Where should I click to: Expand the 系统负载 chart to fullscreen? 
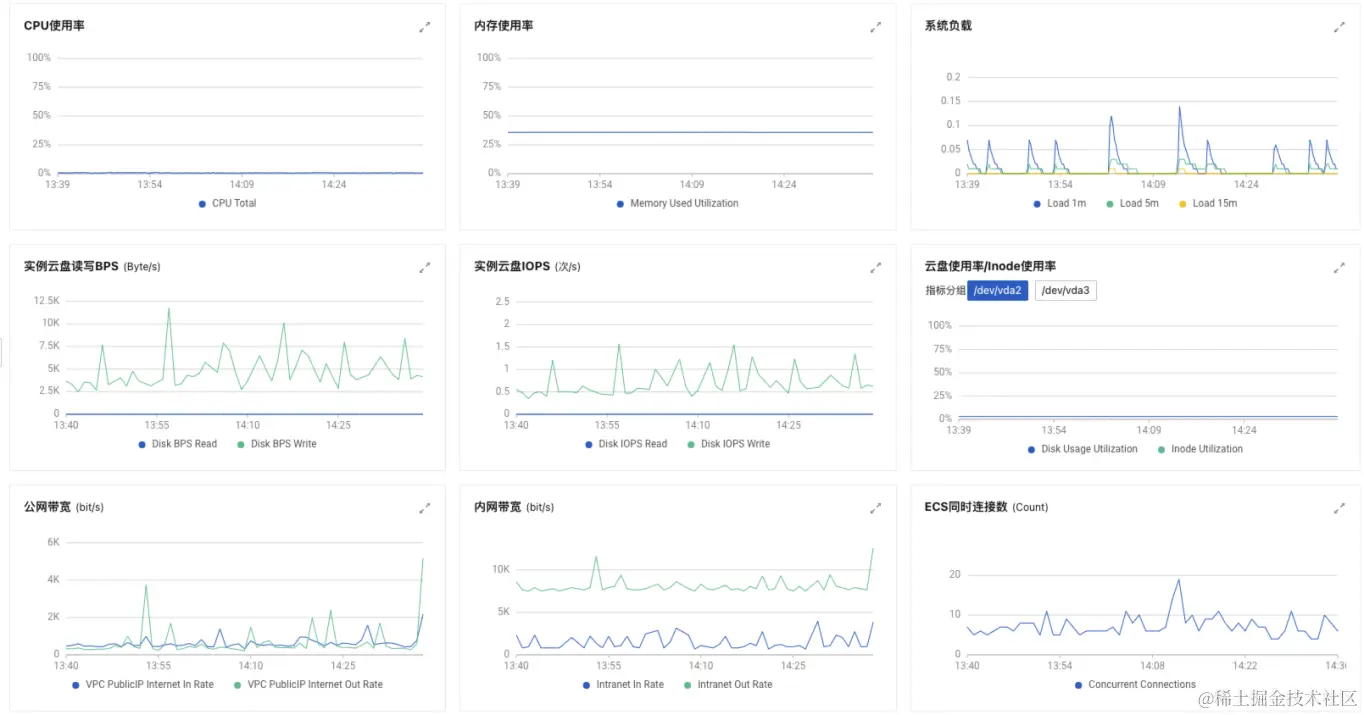pos(1339,27)
